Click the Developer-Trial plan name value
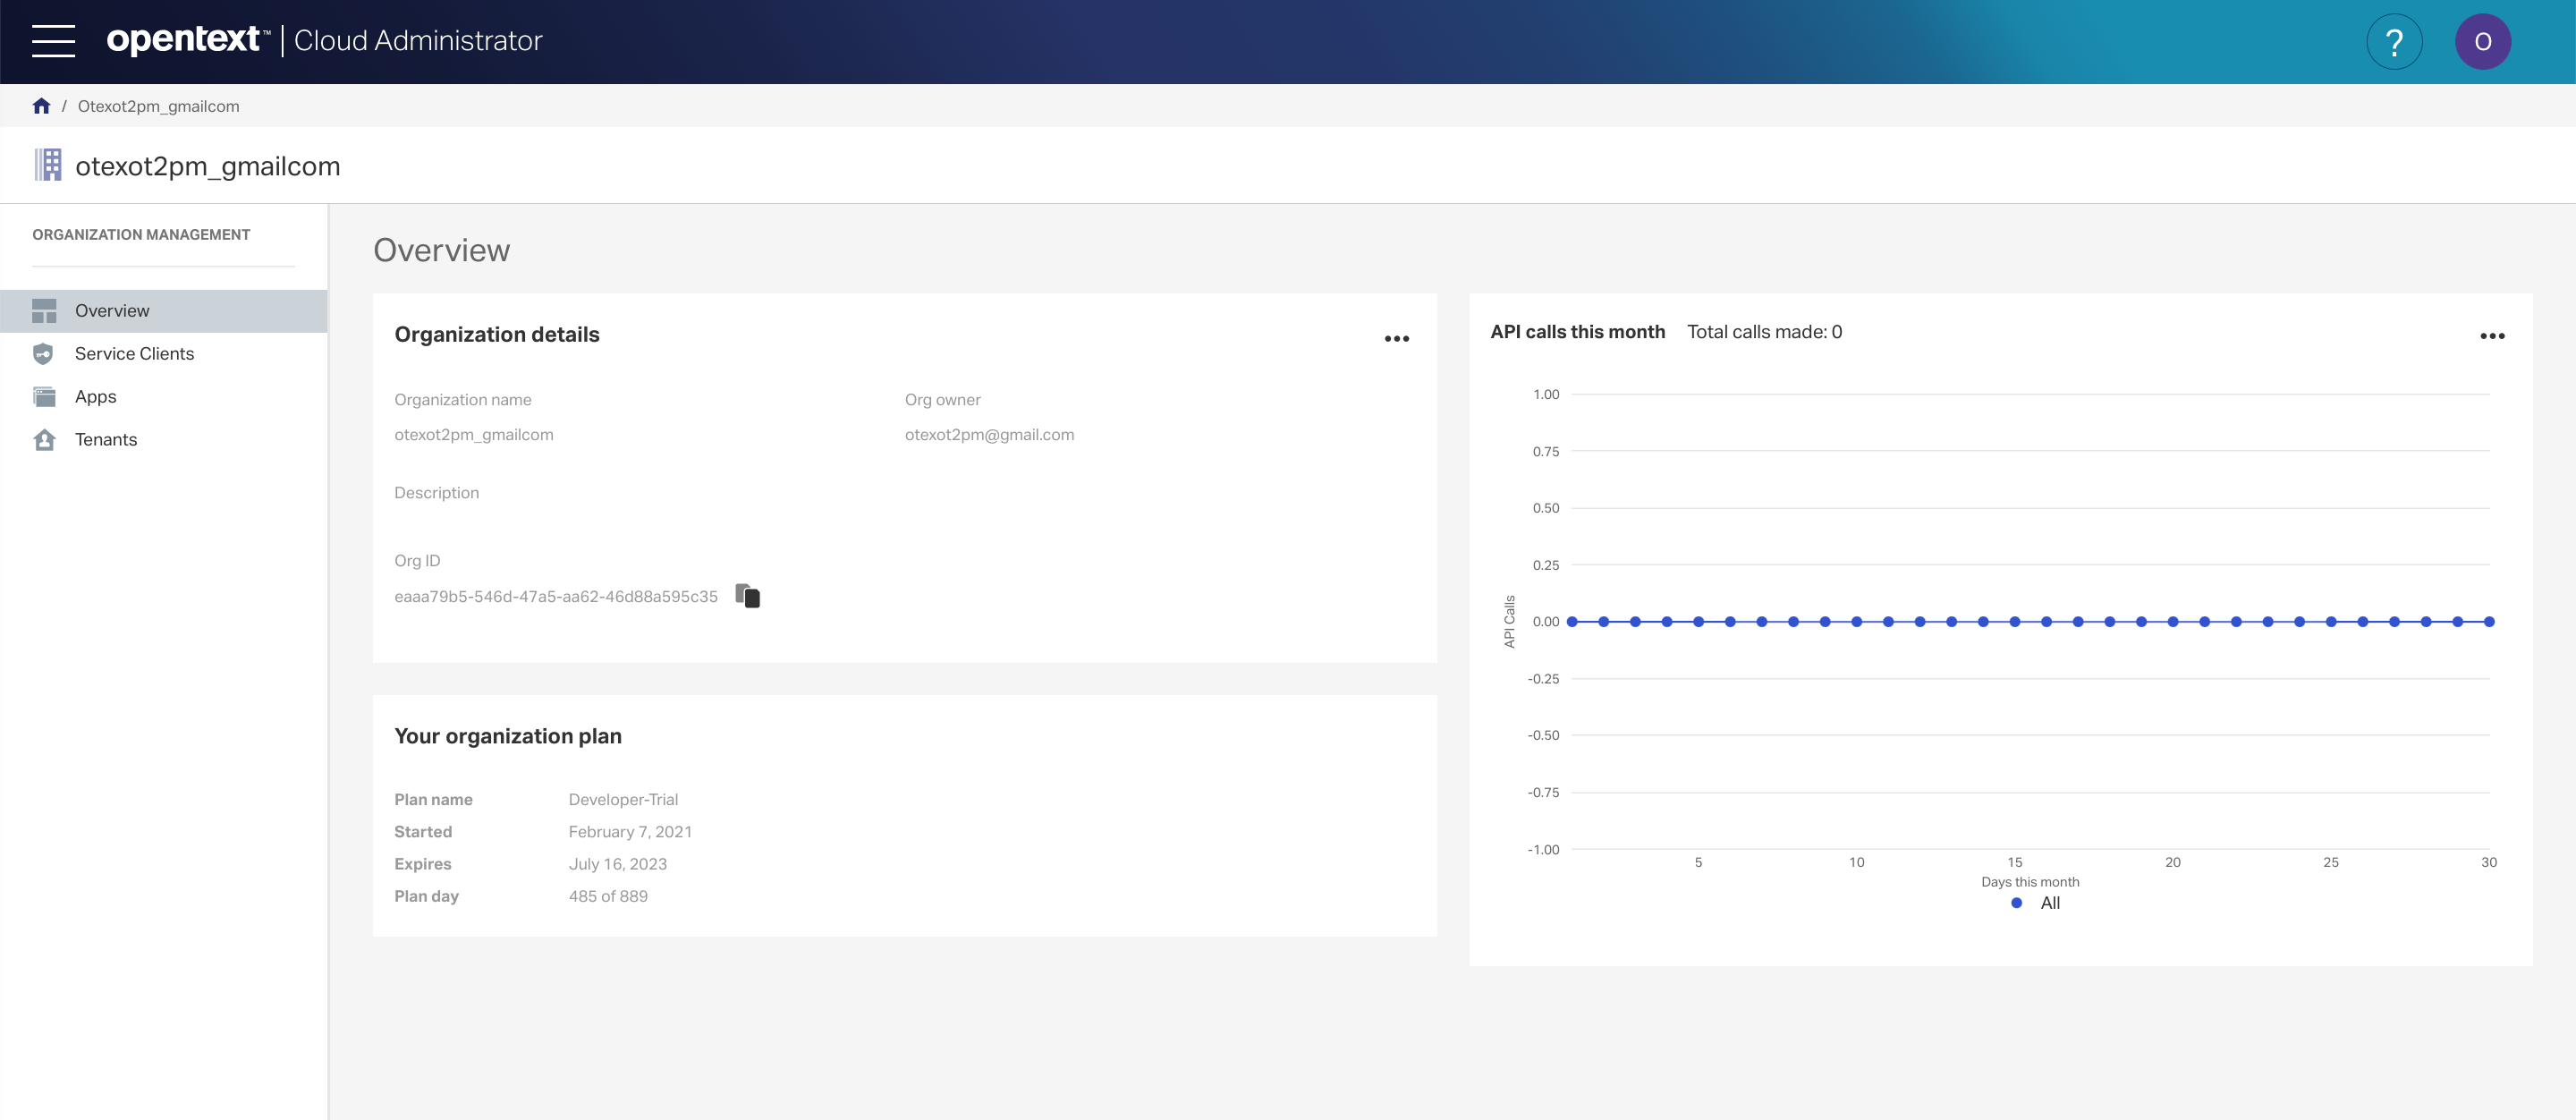2576x1120 pixels. 623,800
